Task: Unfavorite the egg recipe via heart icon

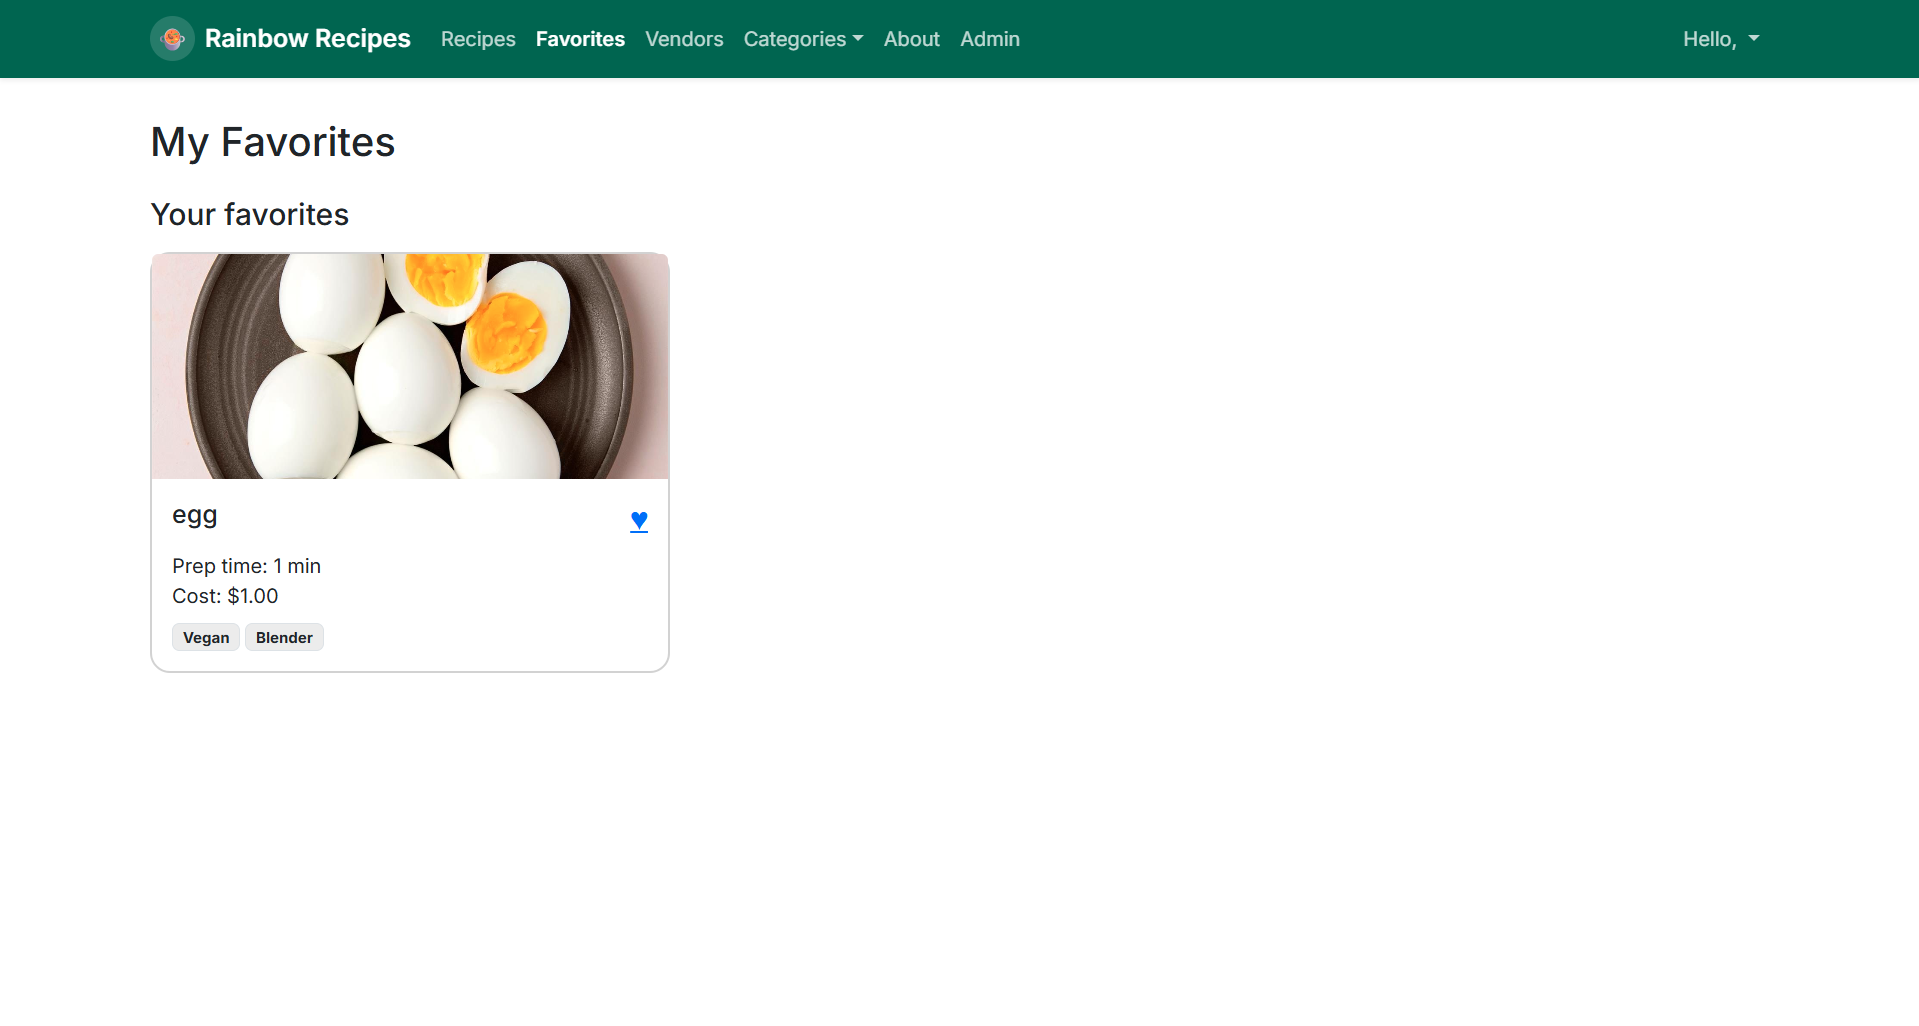Action: (639, 521)
